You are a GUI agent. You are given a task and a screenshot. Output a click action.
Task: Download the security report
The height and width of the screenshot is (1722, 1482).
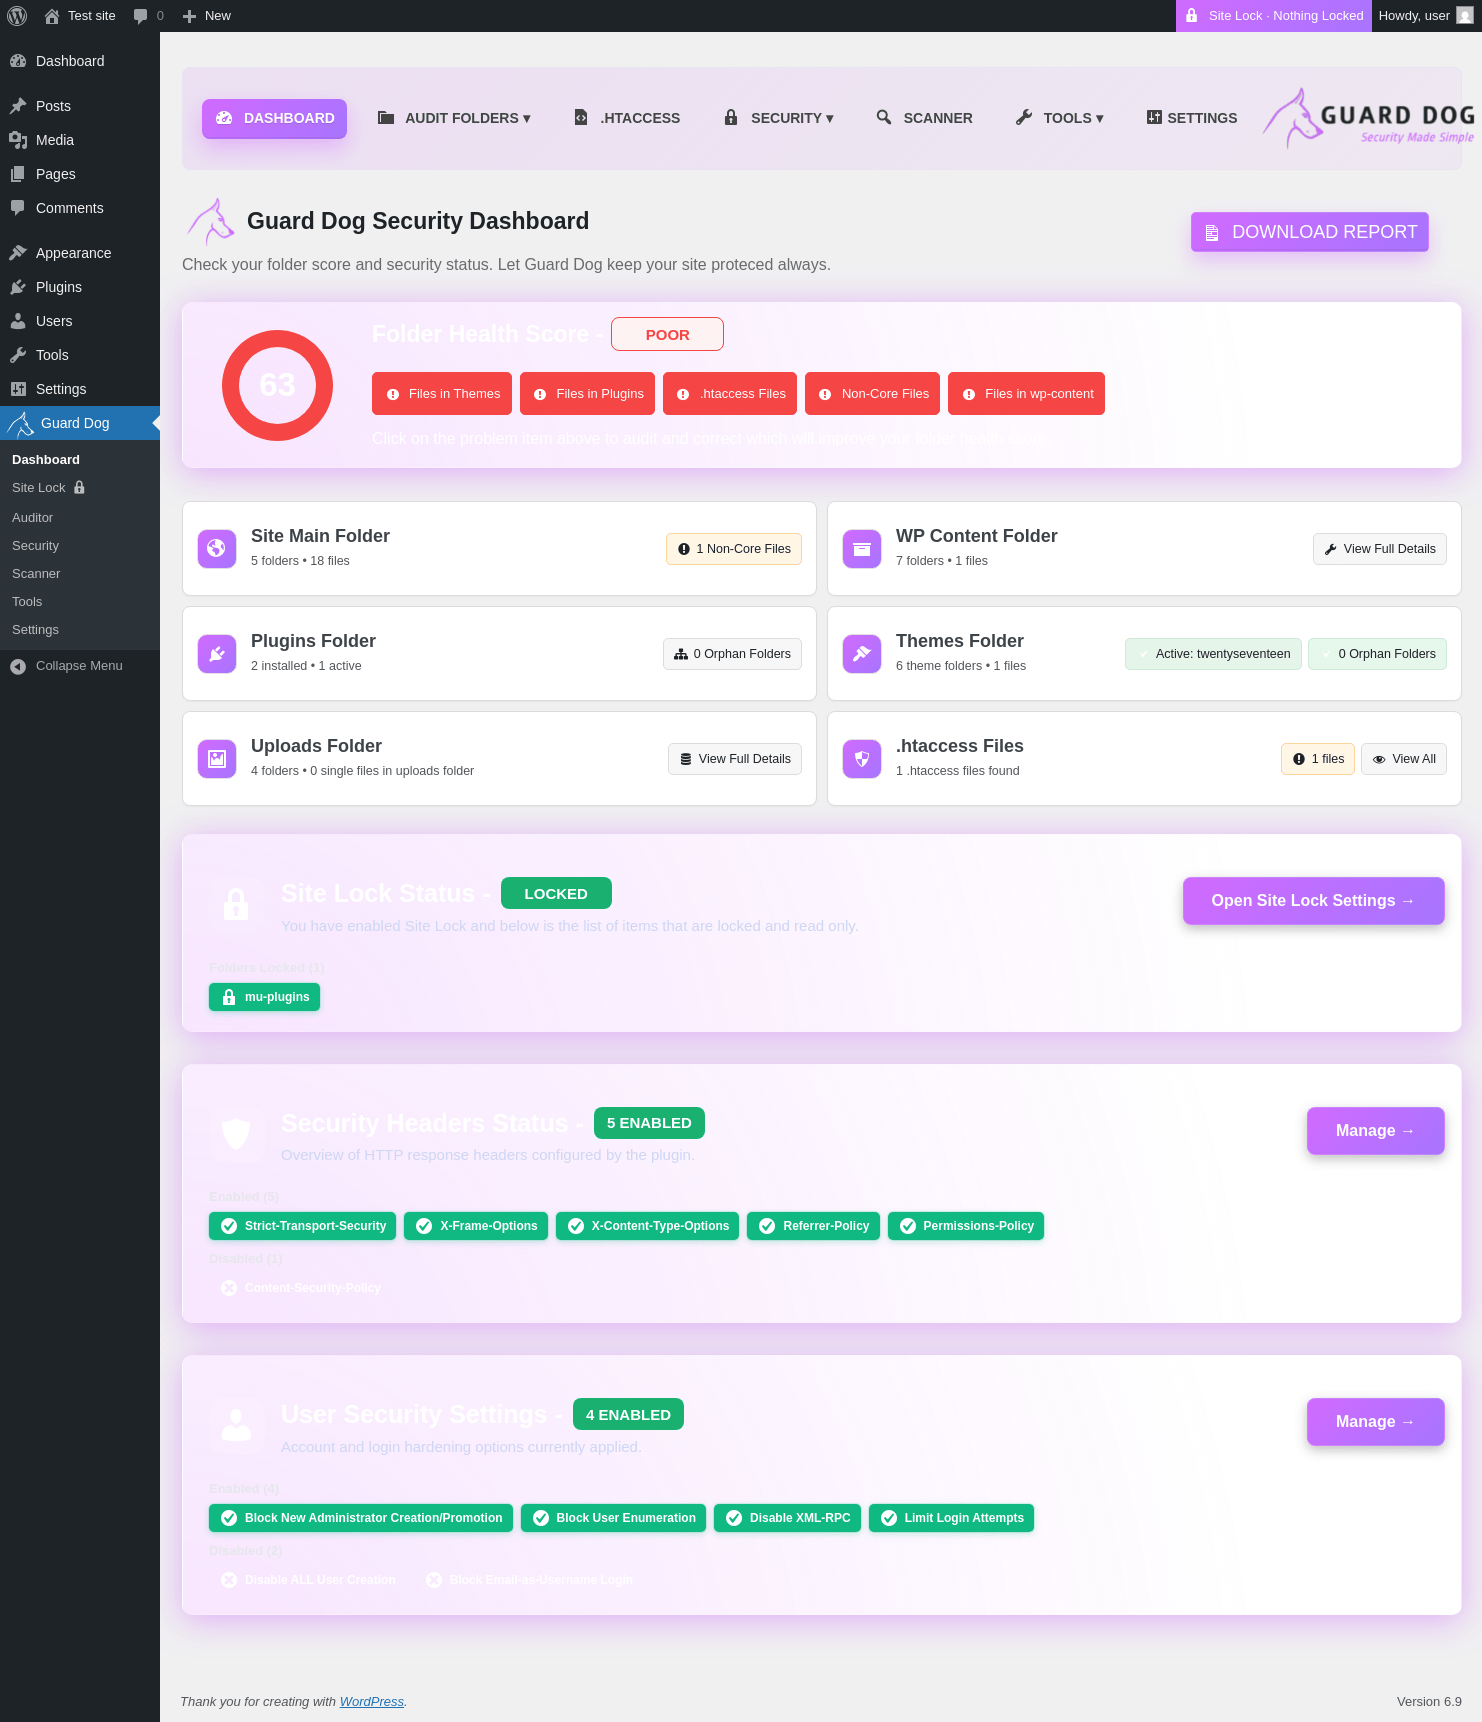1310,232
